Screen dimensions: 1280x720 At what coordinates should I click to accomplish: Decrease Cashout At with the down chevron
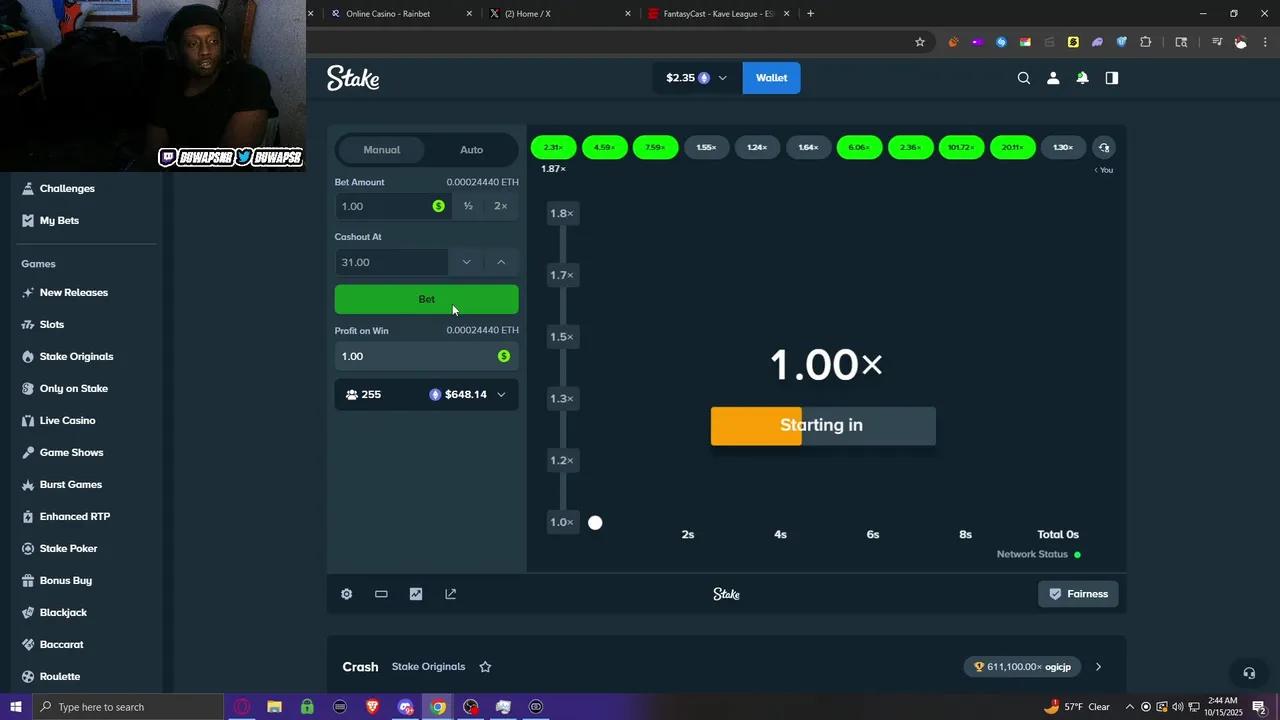pyautogui.click(x=466, y=262)
